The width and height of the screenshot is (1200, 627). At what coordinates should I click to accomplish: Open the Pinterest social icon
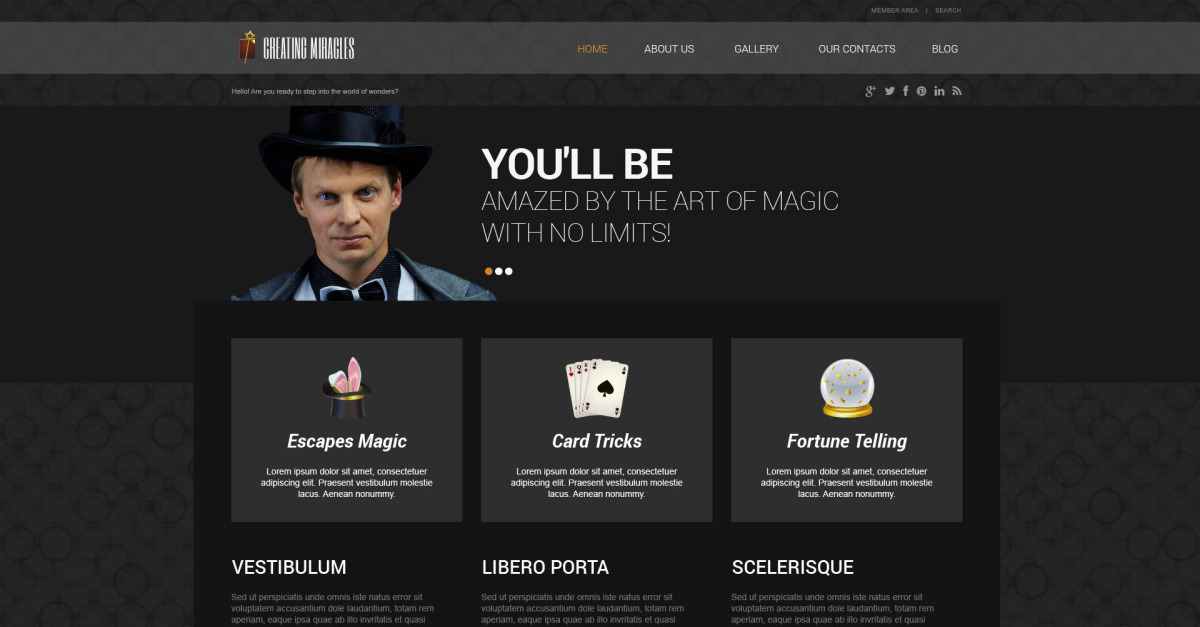click(921, 91)
